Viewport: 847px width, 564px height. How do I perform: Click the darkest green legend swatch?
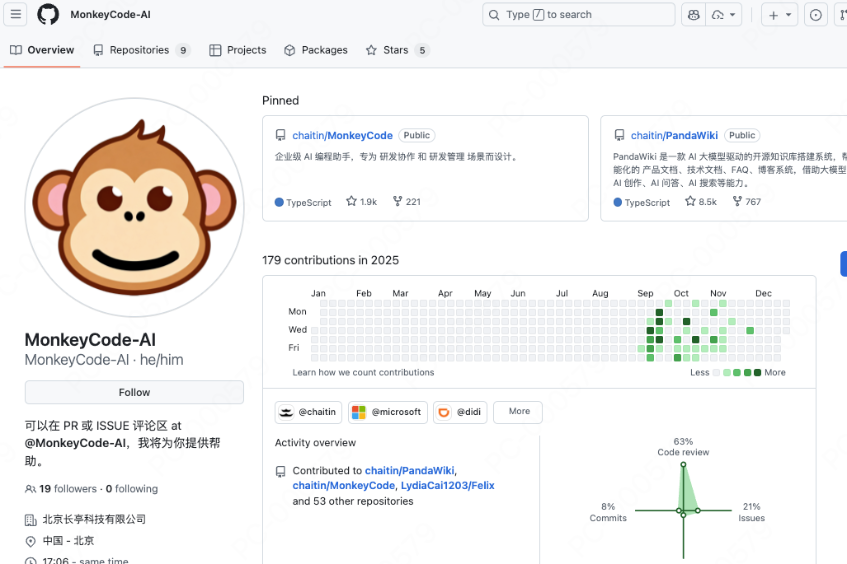pos(757,372)
